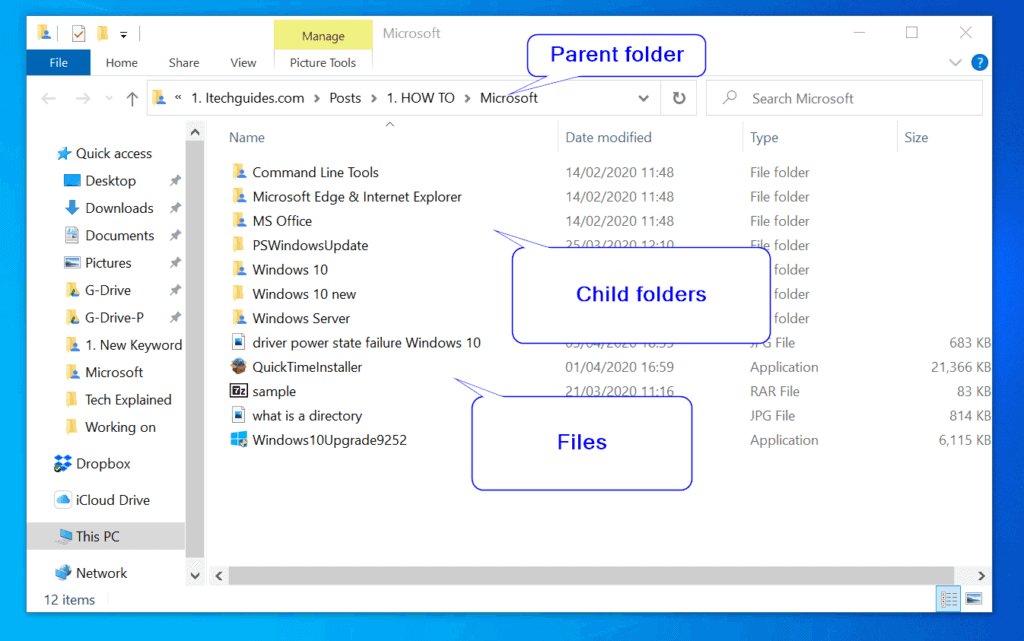Go up one level with Up arrow
This screenshot has height=641, width=1024.
point(133,99)
